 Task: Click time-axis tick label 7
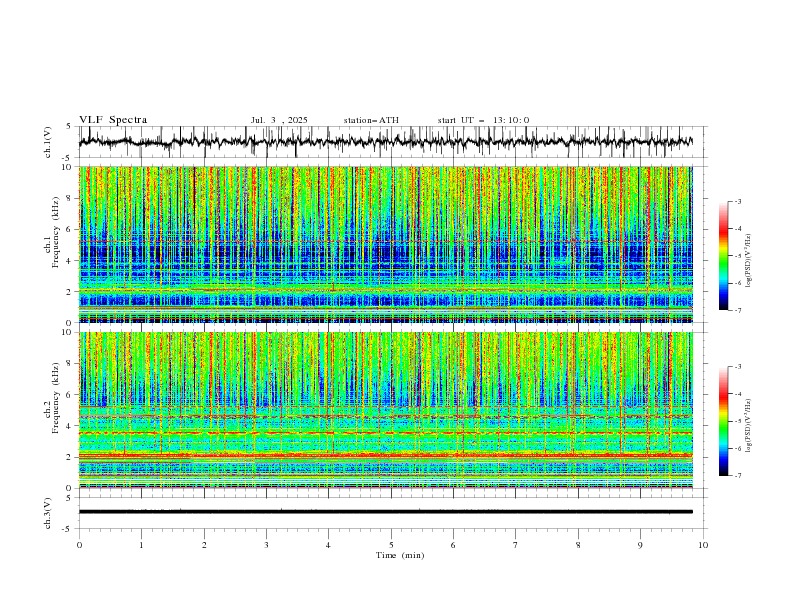pos(516,545)
